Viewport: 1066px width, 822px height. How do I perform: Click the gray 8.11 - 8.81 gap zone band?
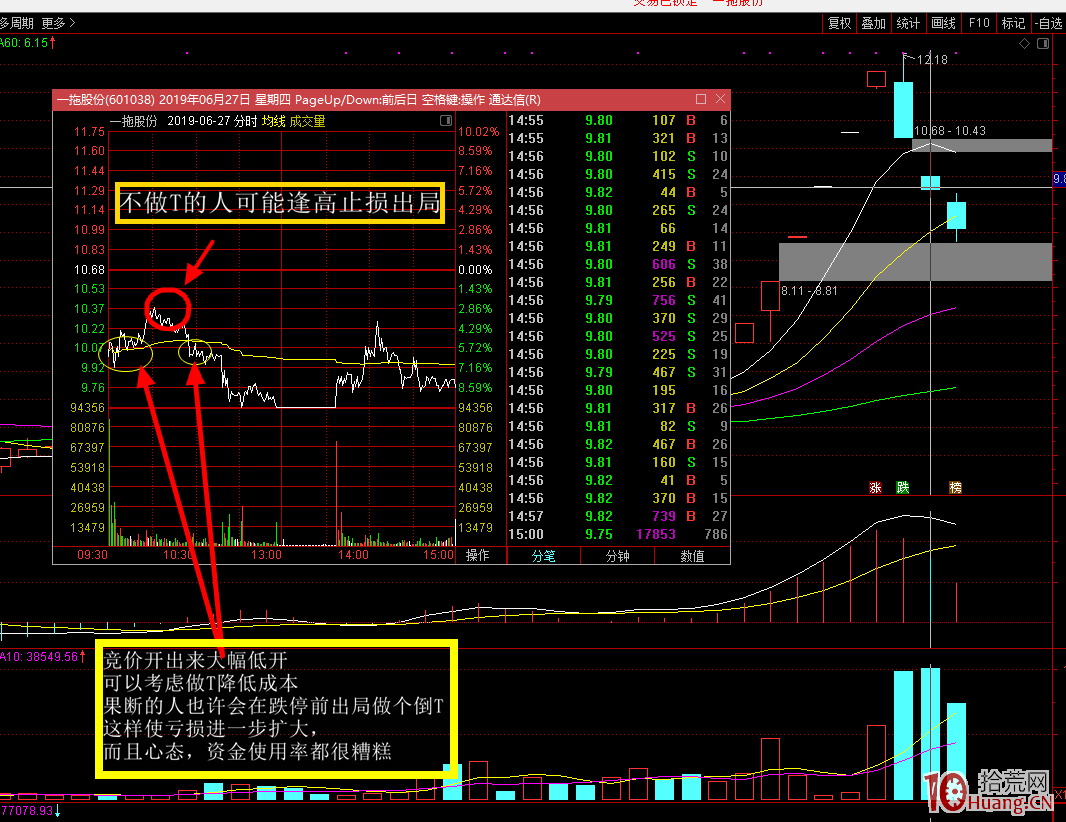(x=915, y=262)
